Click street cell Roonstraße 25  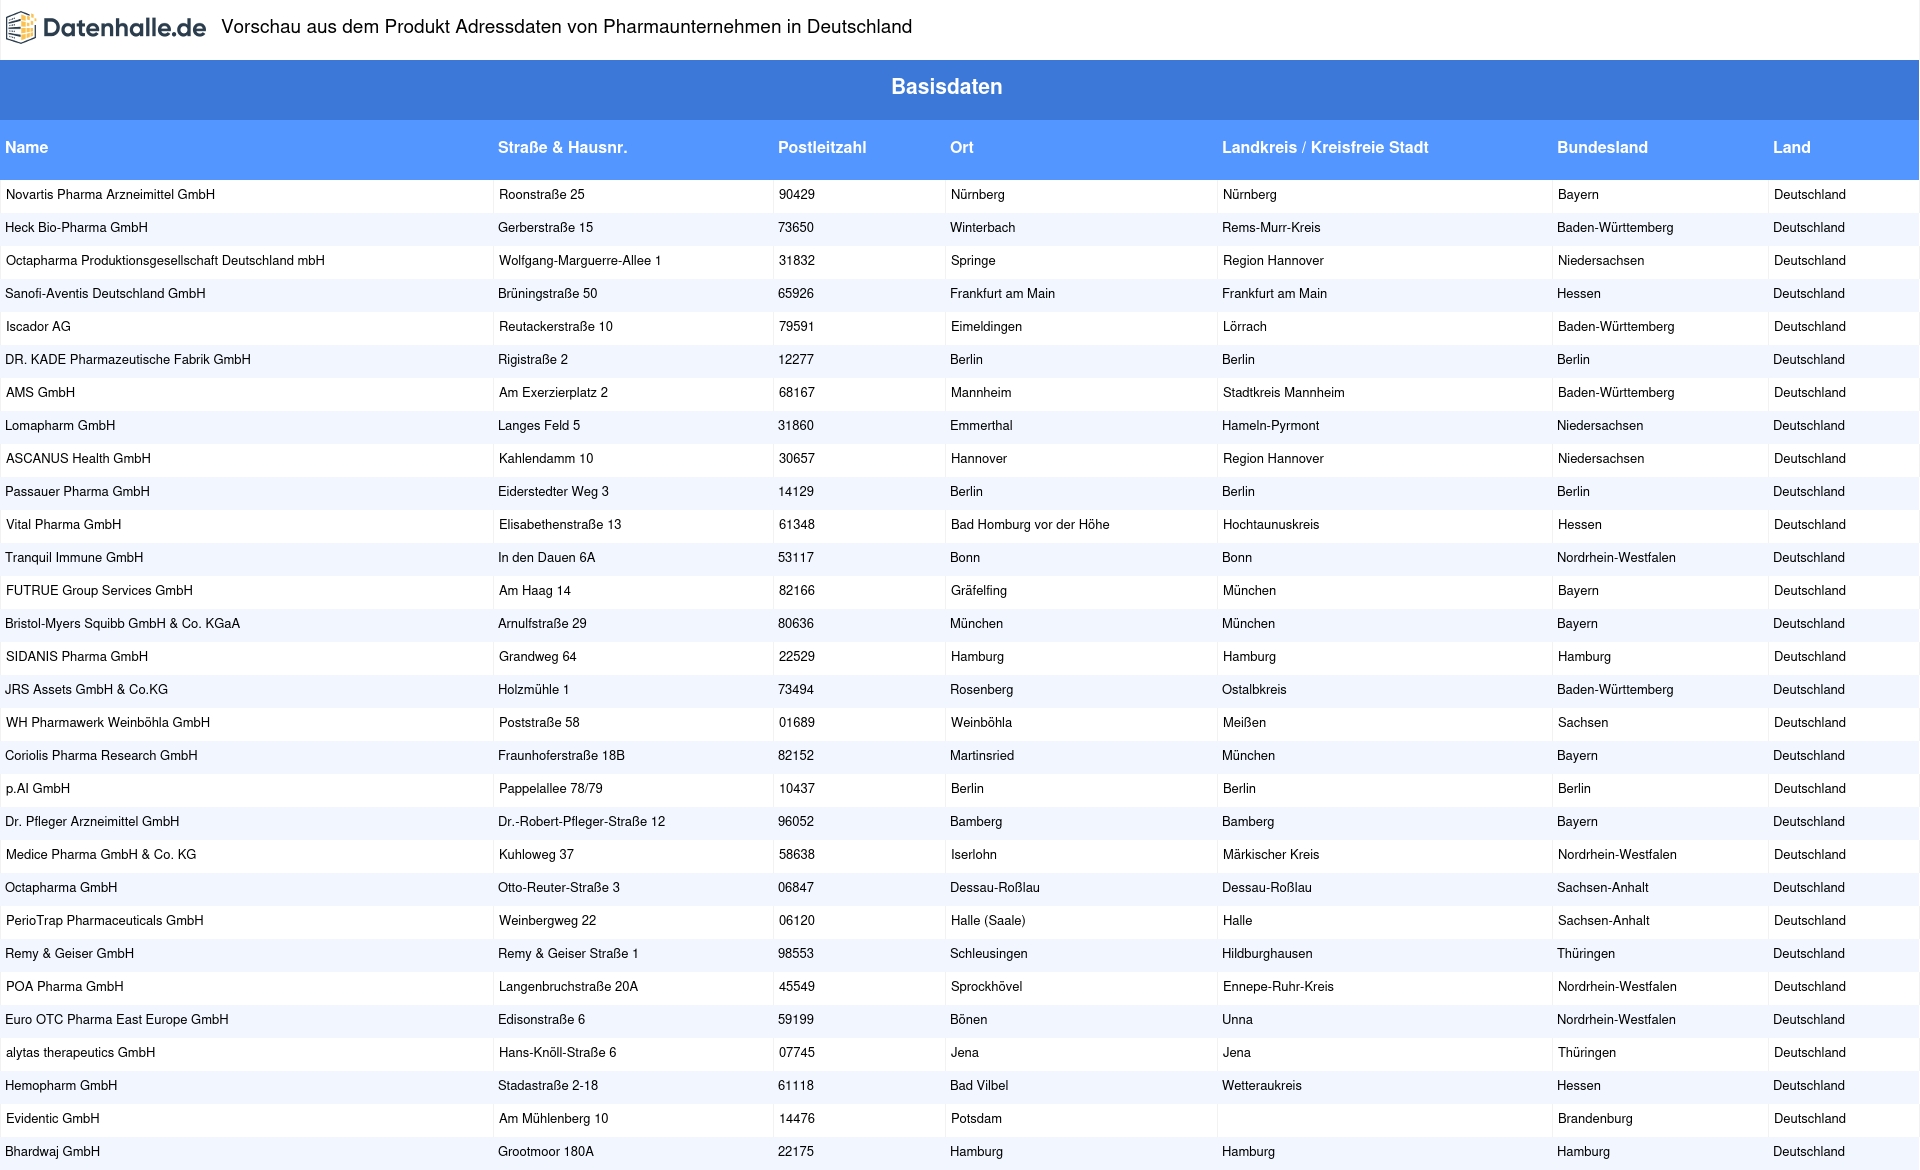pyautogui.click(x=542, y=195)
